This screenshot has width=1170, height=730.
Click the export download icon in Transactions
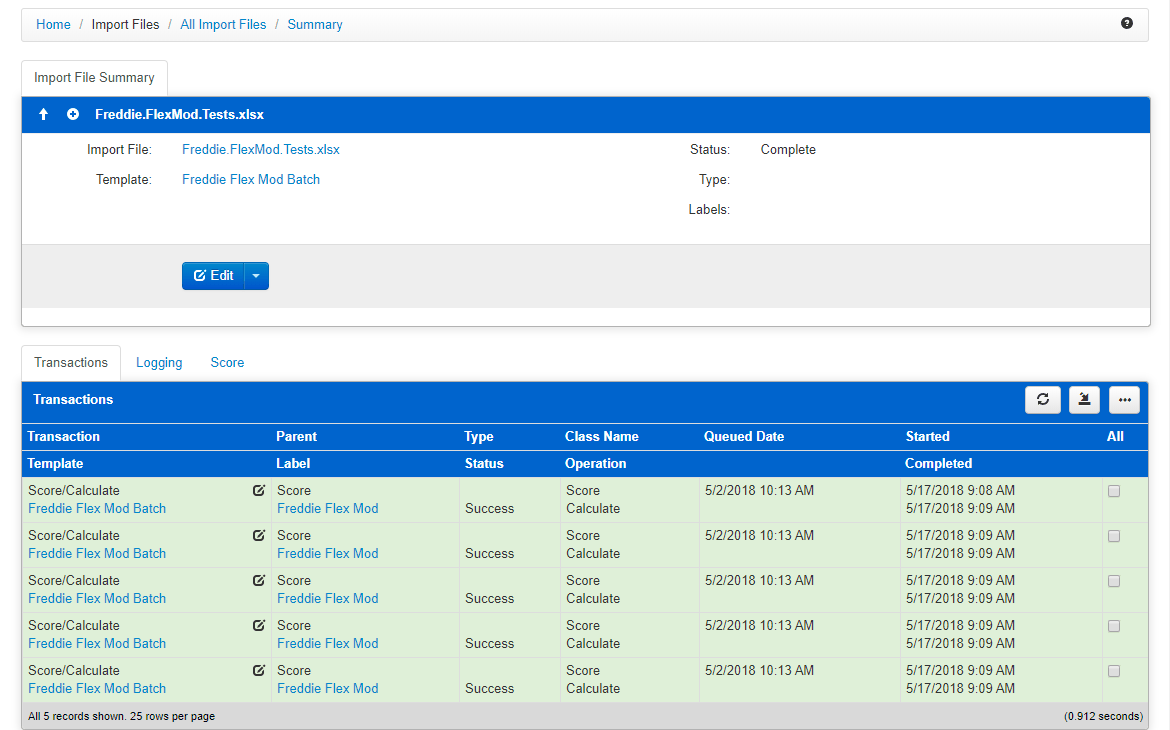tap(1083, 399)
